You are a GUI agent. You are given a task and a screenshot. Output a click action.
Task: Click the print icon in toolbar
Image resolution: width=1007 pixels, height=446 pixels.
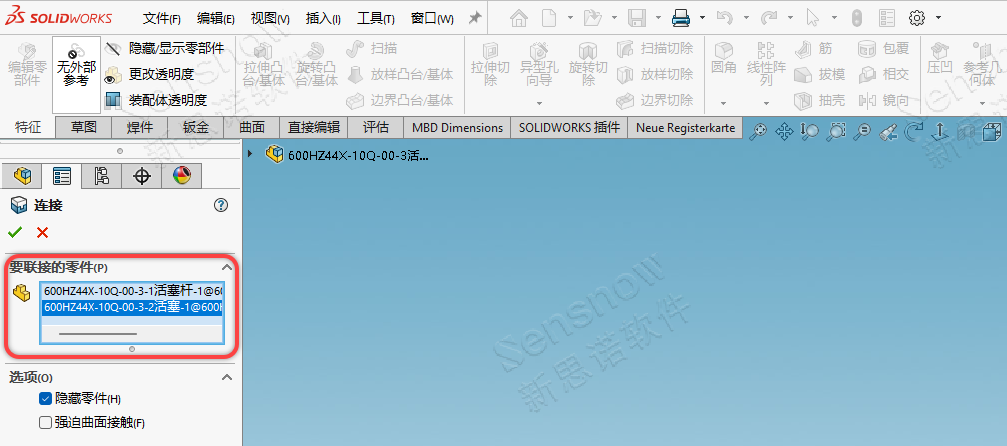(x=681, y=18)
